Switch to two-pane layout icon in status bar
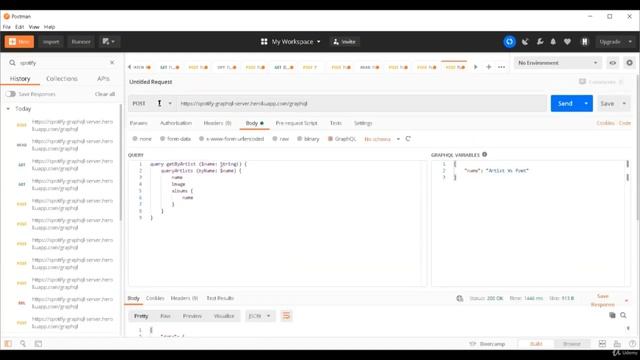 602,344
